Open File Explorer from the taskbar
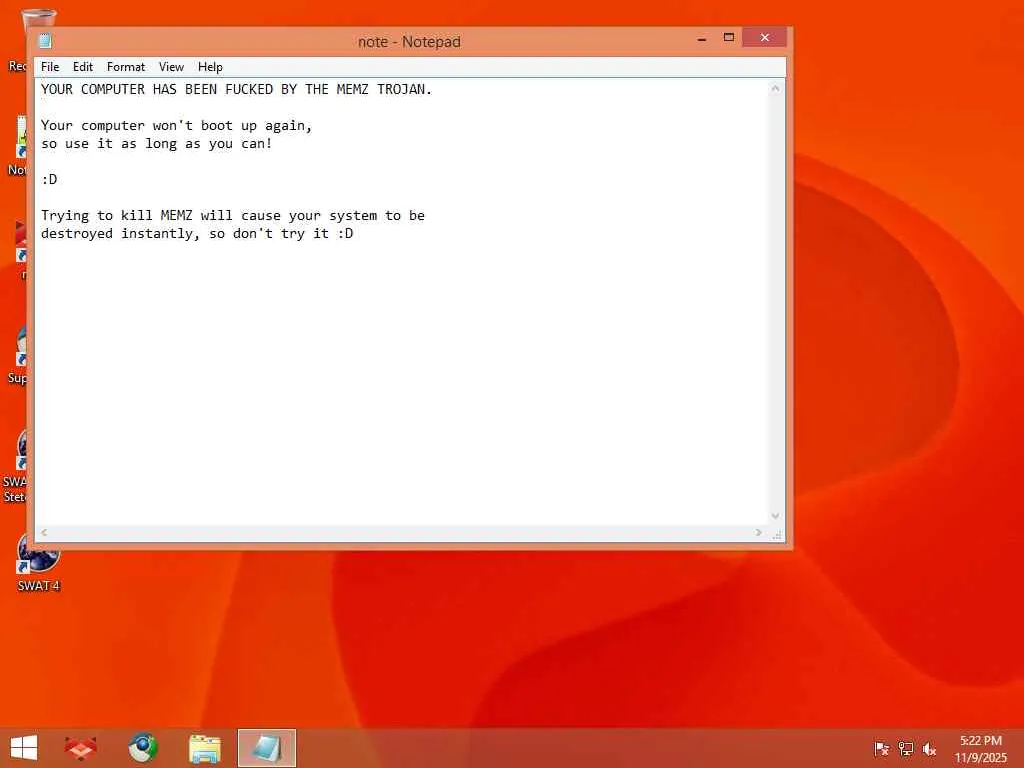Viewport: 1024px width, 768px height. point(204,748)
